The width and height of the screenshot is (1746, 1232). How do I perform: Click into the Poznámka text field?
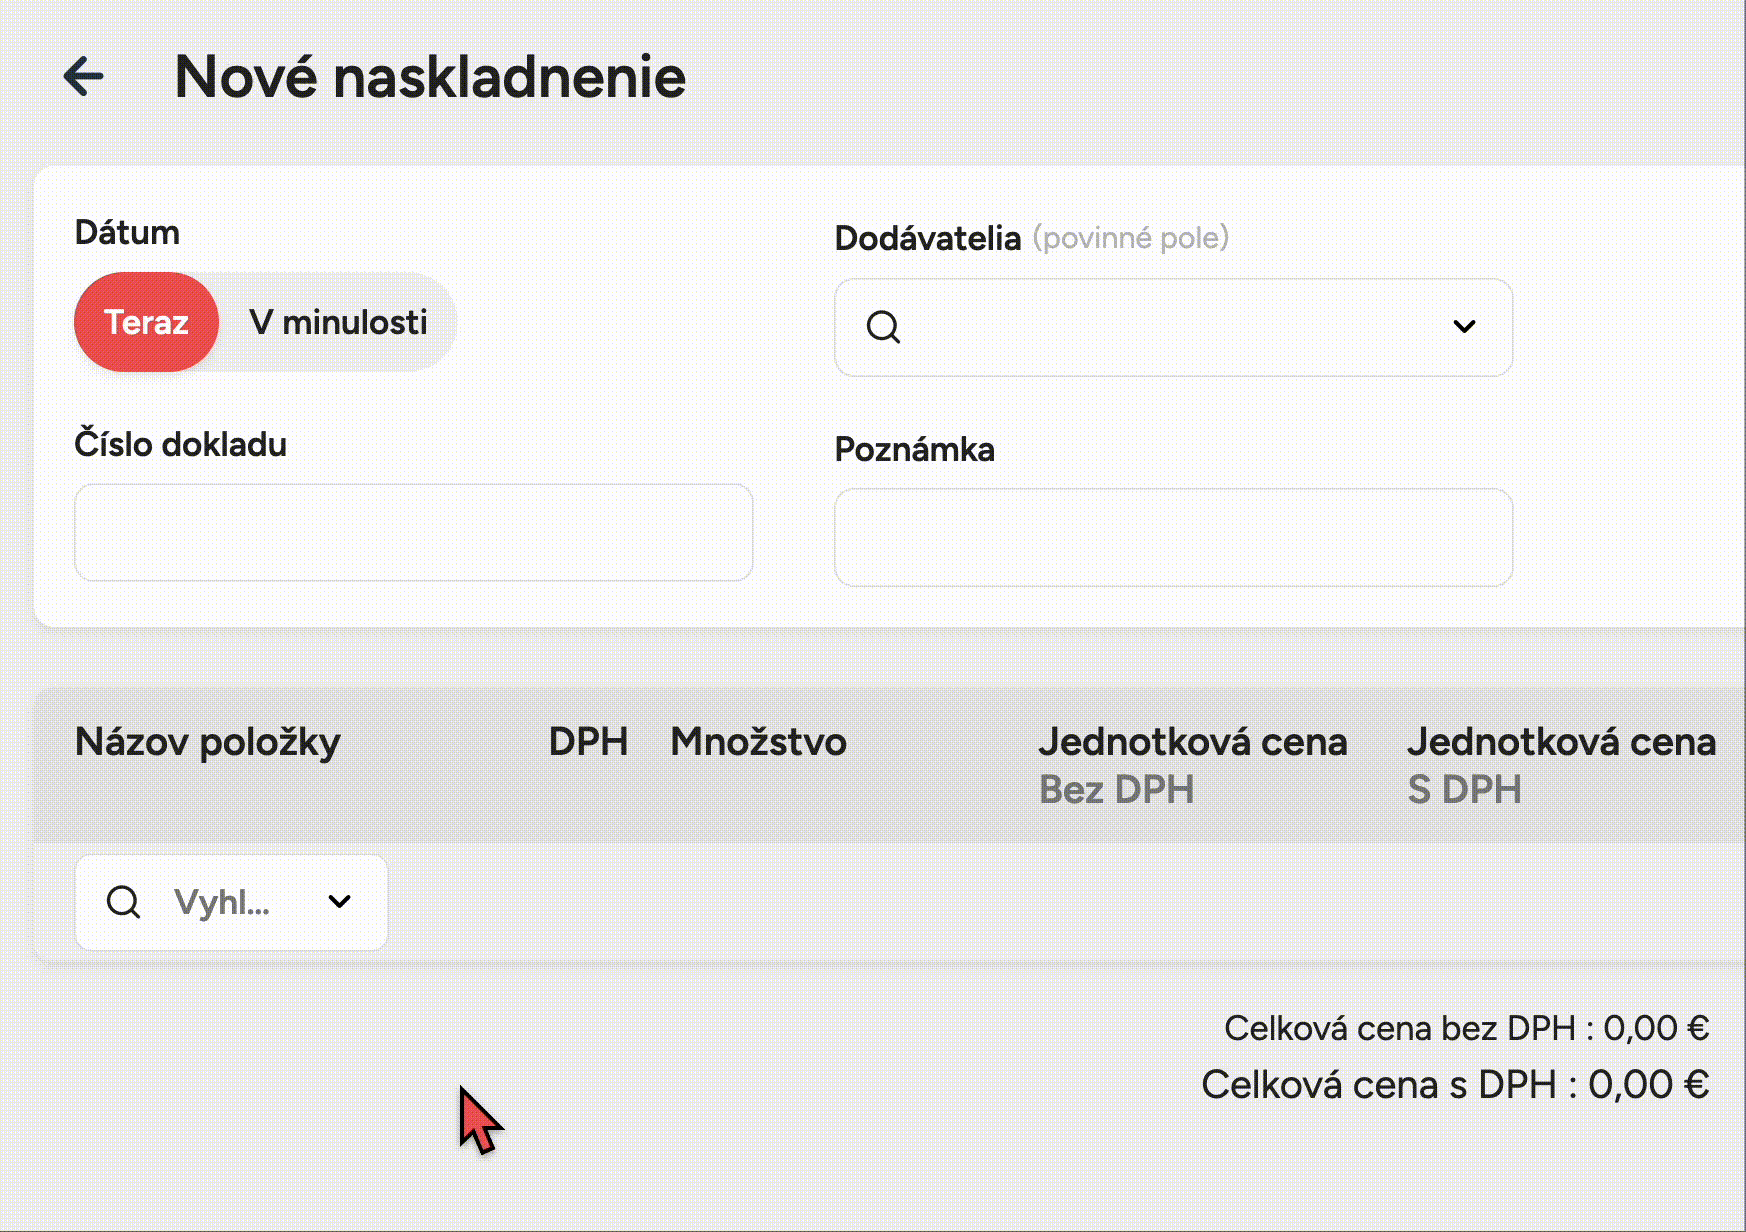point(1173,537)
